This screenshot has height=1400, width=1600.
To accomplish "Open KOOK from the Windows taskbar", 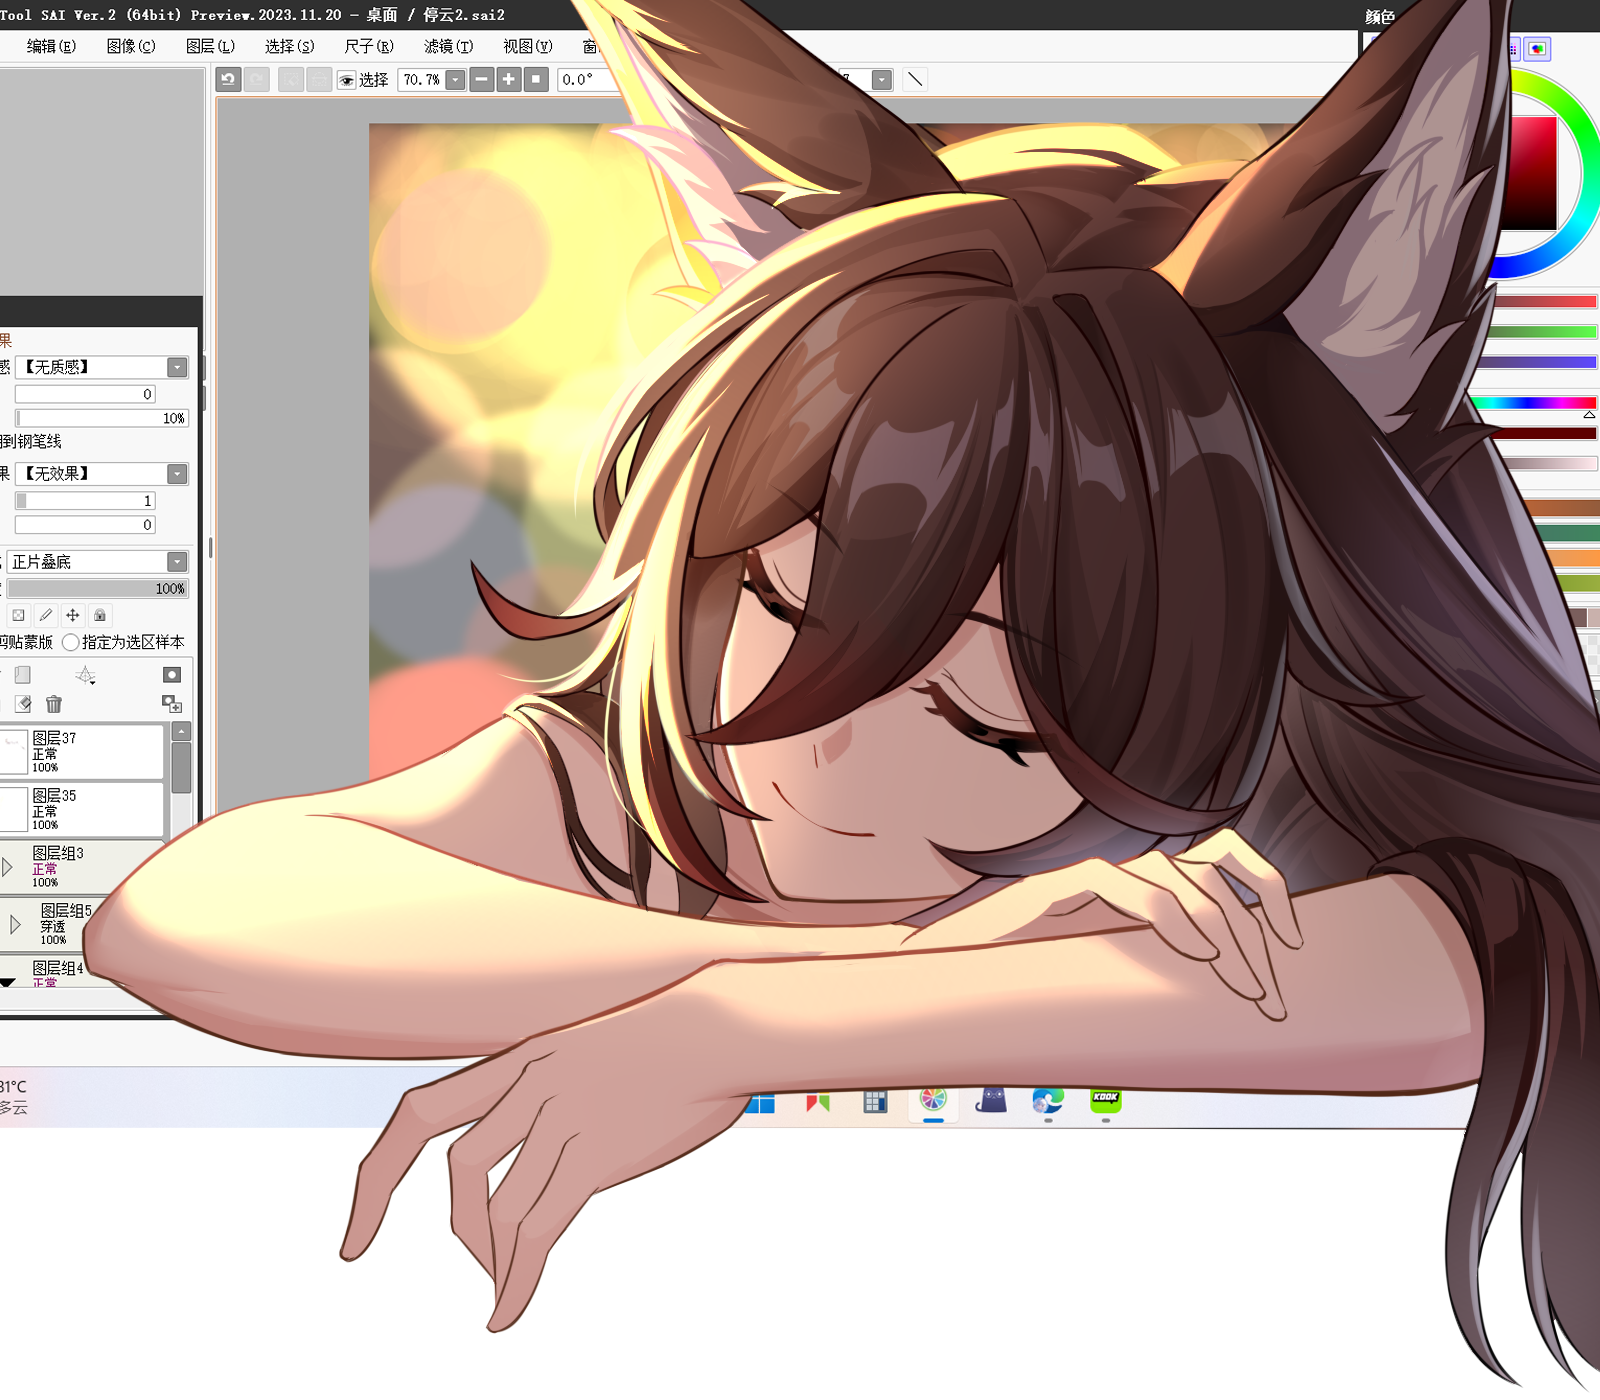I will (1105, 1100).
